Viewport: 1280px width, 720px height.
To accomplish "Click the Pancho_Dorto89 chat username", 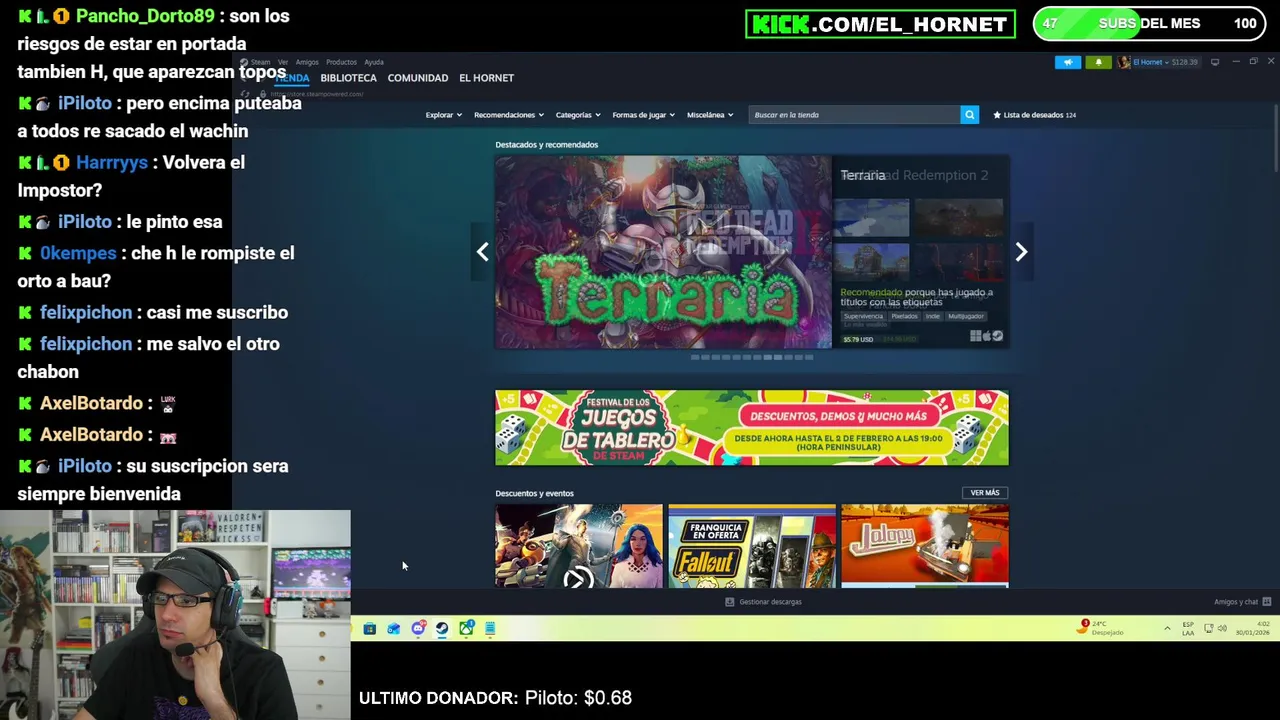I will [x=145, y=16].
